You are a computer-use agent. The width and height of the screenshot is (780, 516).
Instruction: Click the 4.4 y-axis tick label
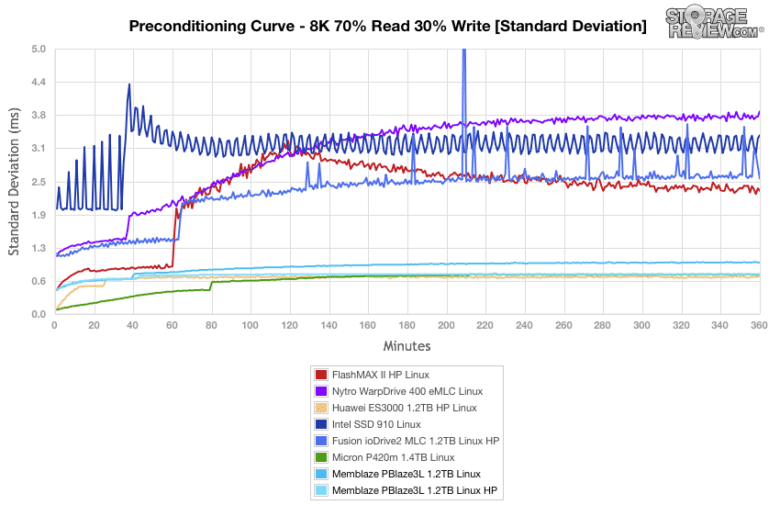click(x=38, y=82)
